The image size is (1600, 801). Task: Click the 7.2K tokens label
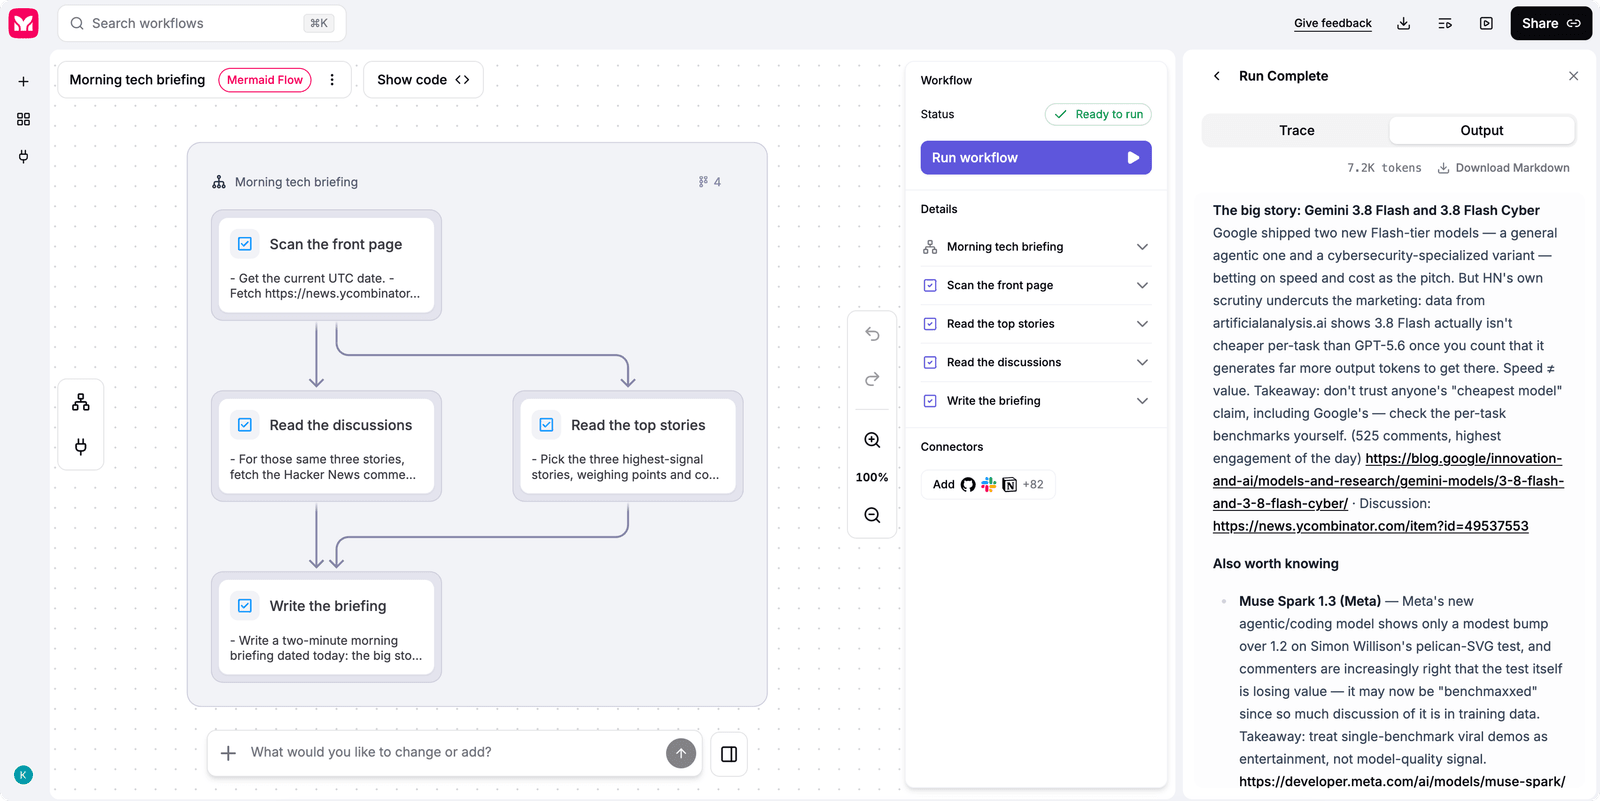point(1384,168)
